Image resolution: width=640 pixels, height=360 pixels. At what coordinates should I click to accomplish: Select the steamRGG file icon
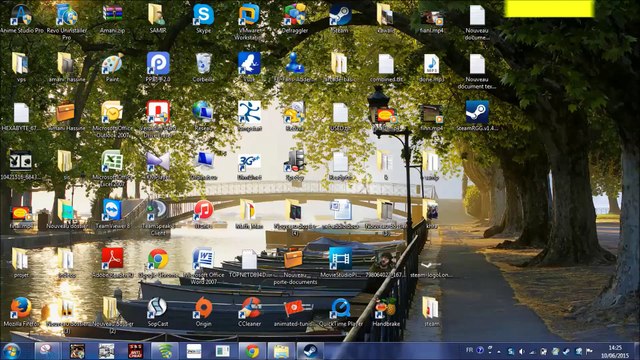pos(477,116)
